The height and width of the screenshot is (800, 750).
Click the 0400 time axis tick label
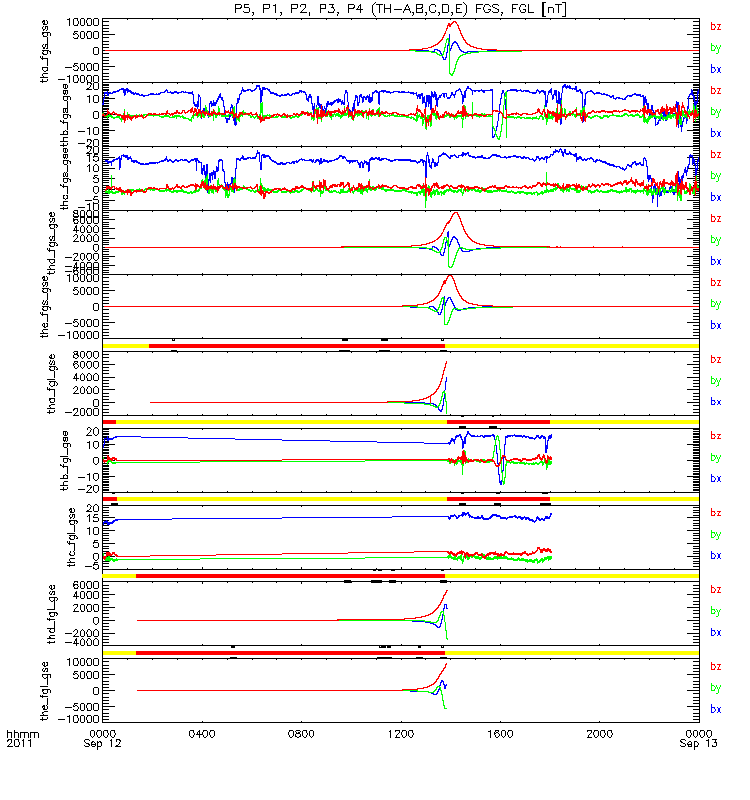202,734
